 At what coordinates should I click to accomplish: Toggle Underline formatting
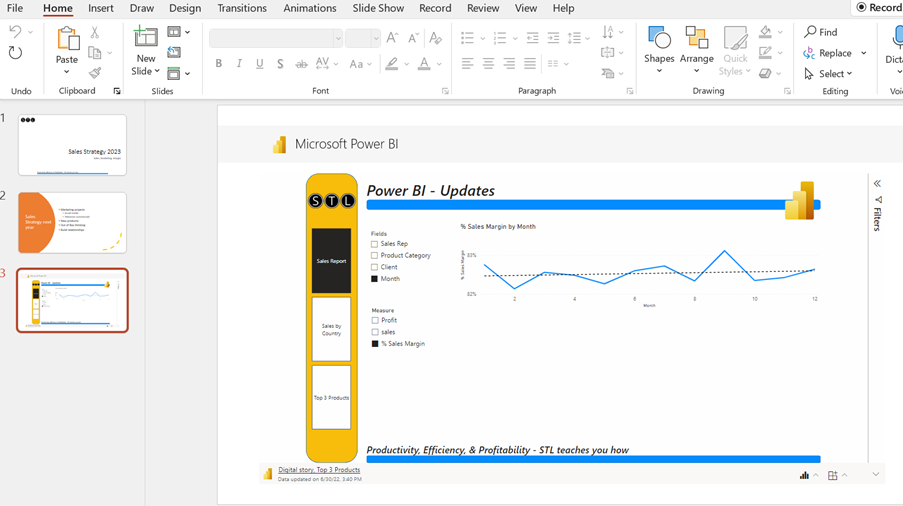pyautogui.click(x=260, y=63)
